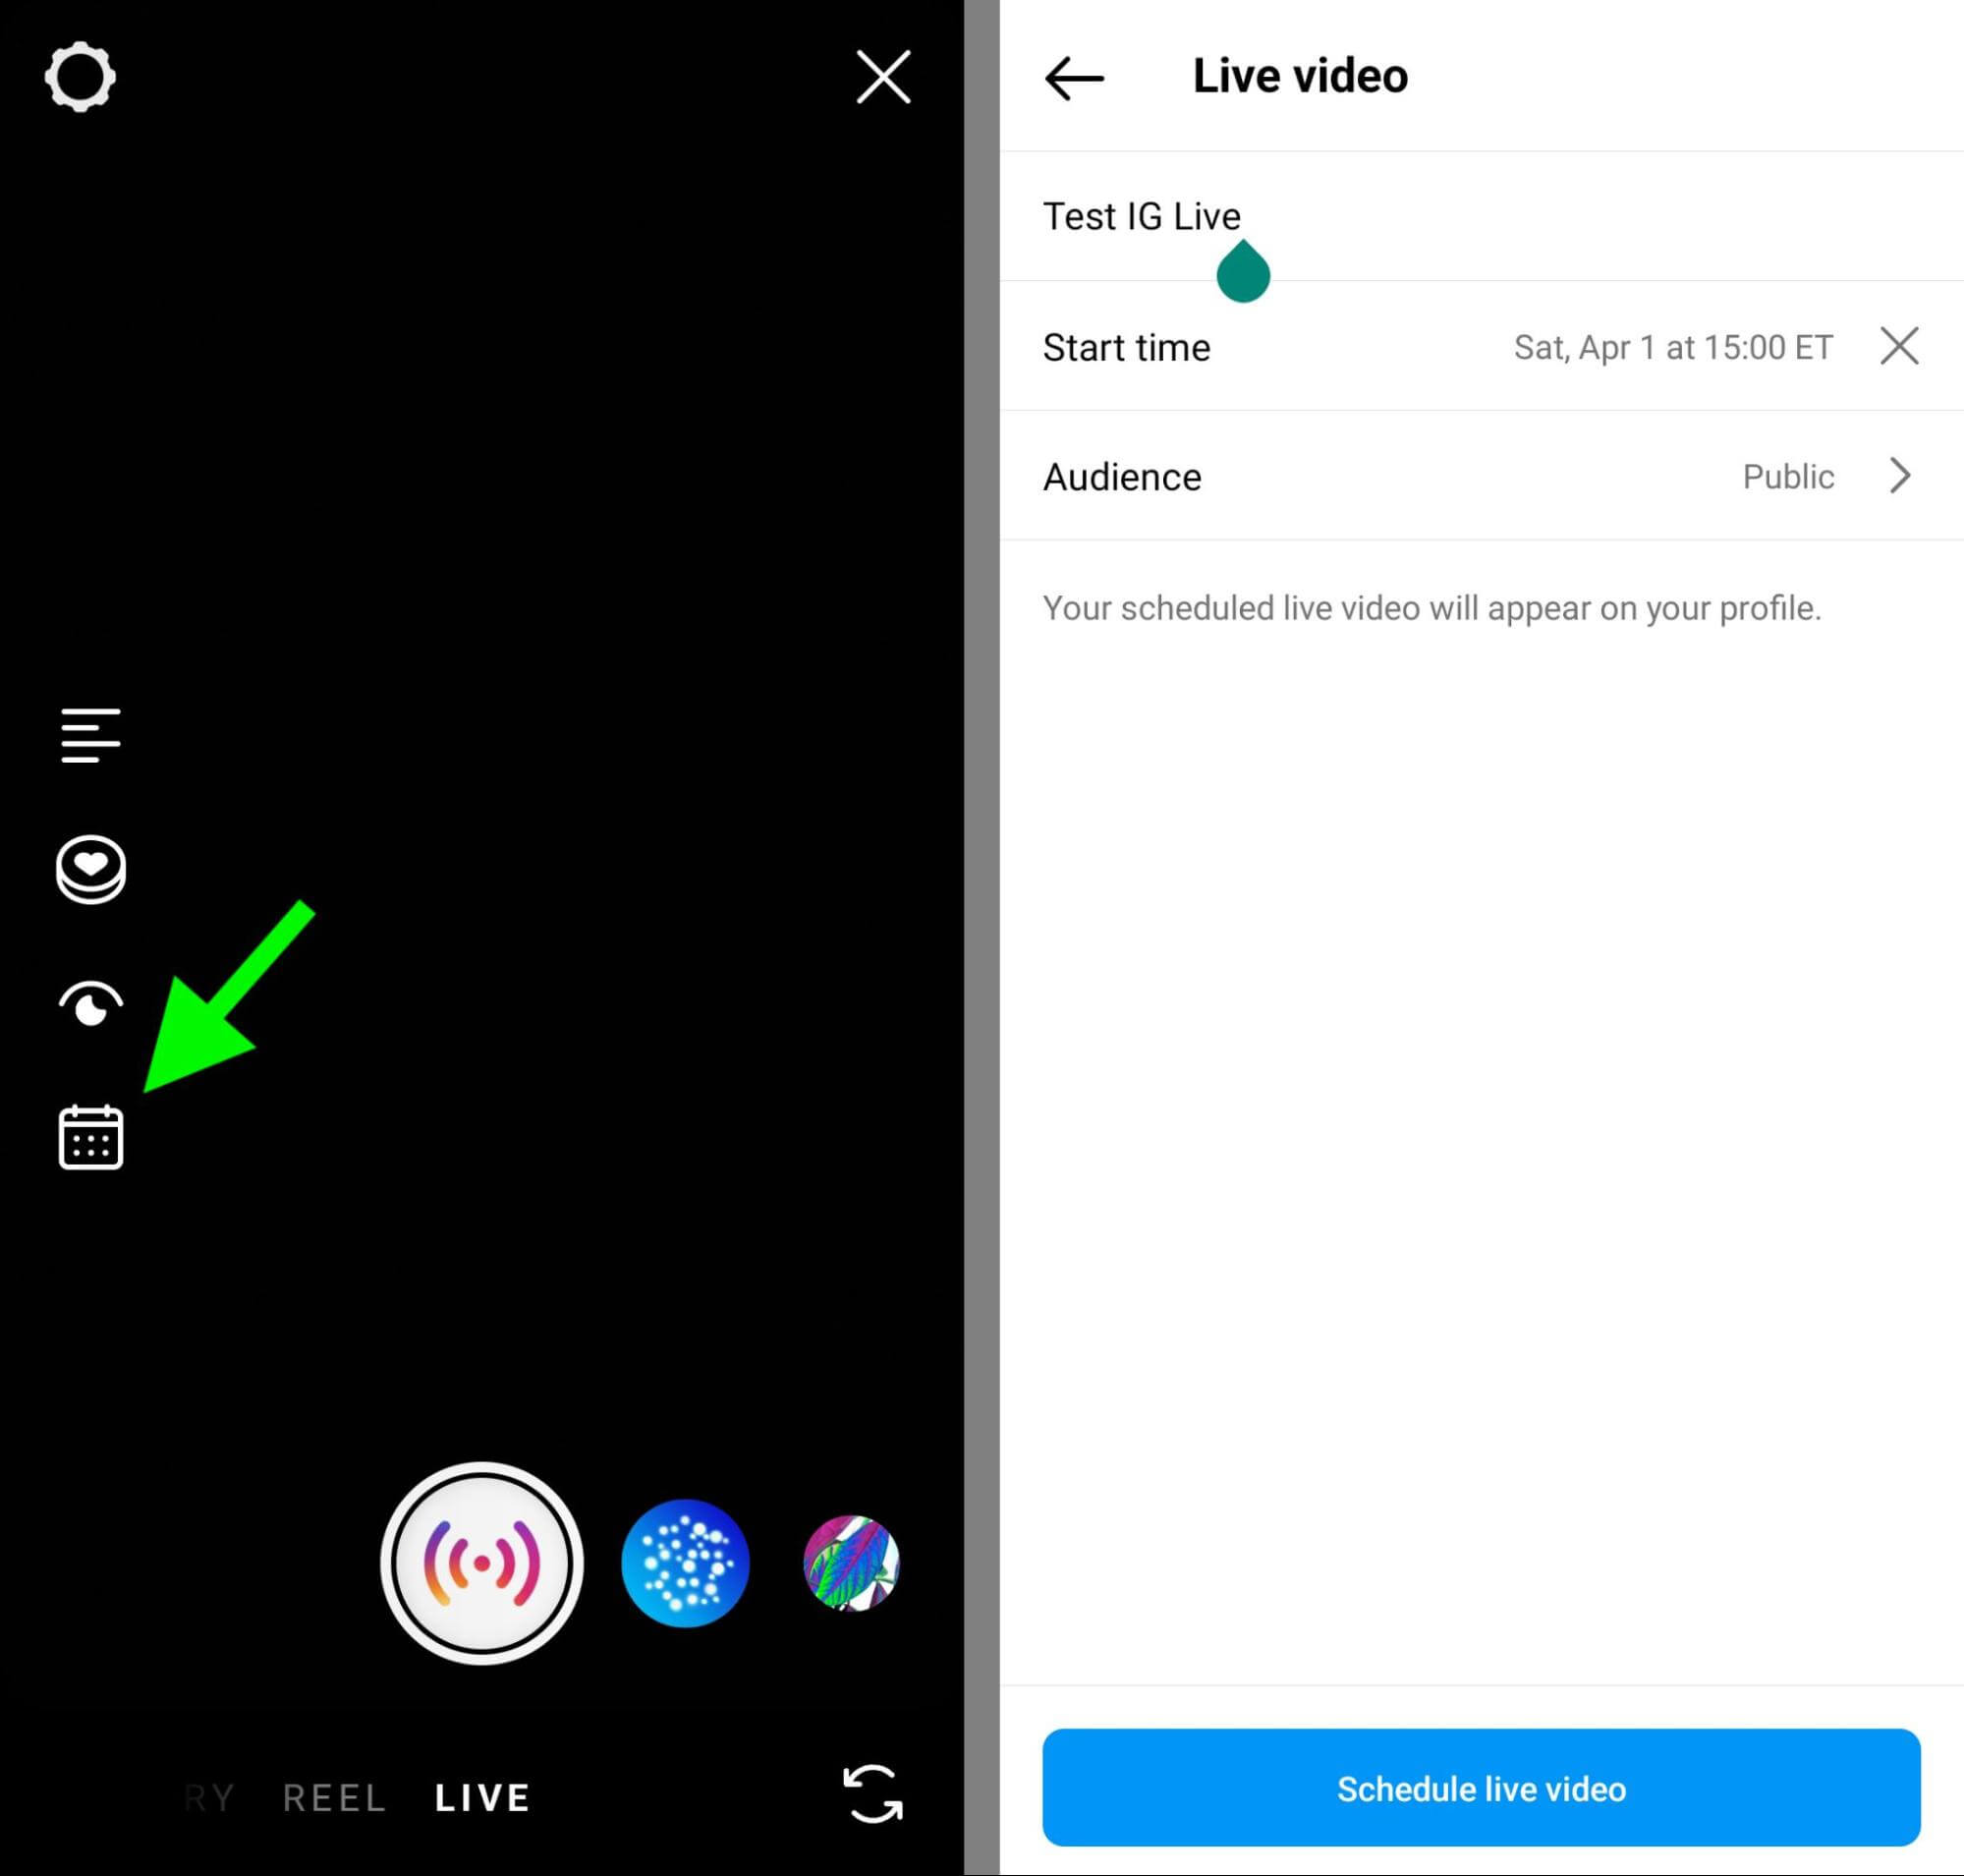
Task: Click the first profile thumbnail bottom-right
Action: pos(684,1563)
